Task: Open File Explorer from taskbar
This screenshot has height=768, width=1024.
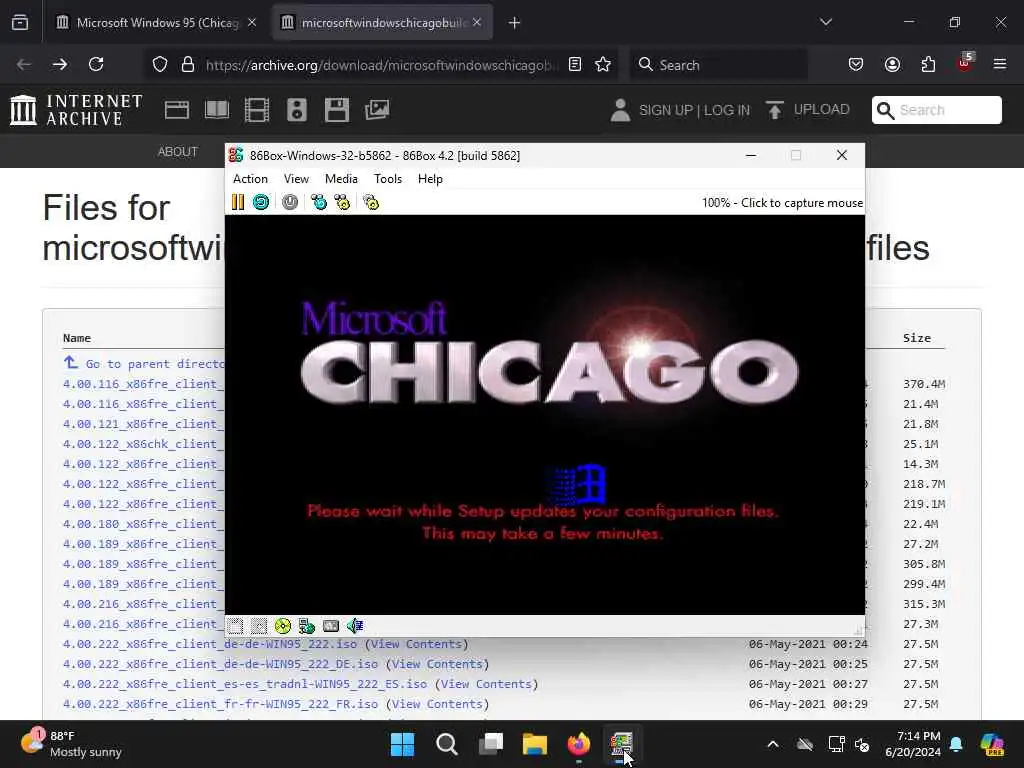Action: tap(534, 744)
